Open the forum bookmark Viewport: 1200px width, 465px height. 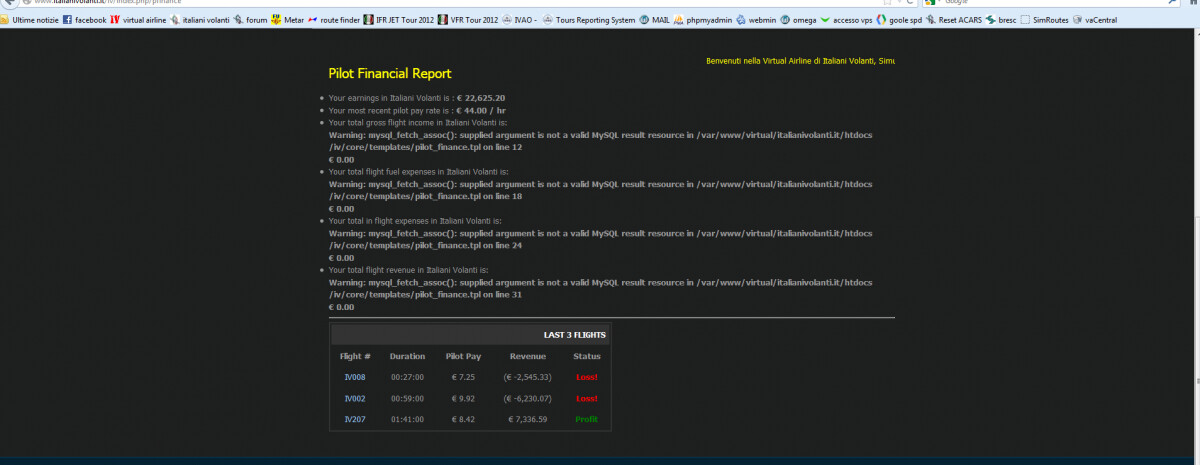[x=252, y=20]
